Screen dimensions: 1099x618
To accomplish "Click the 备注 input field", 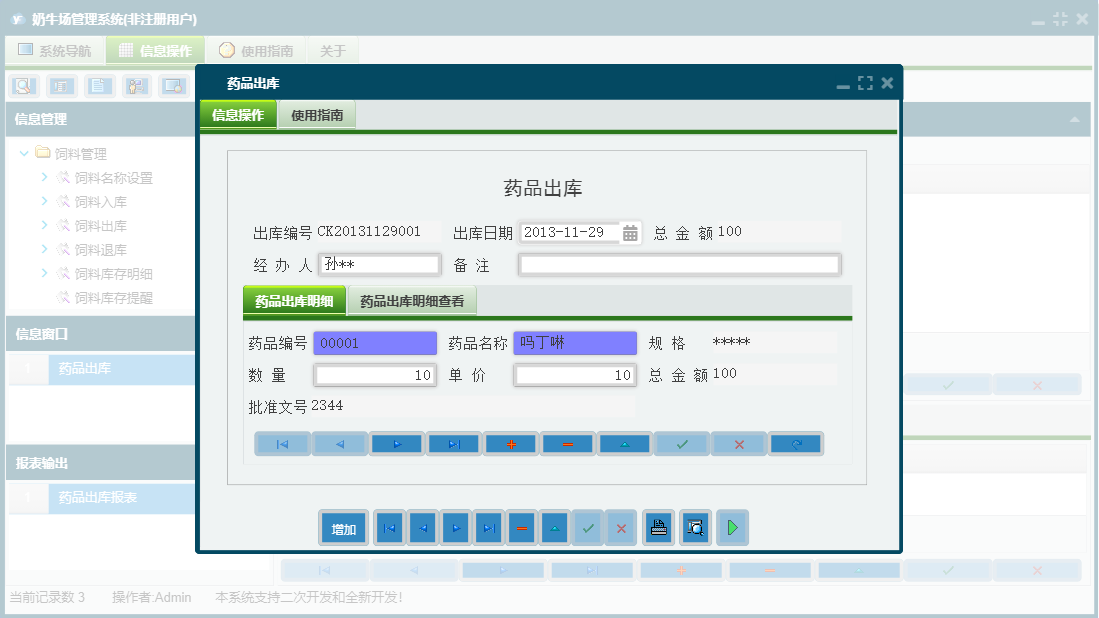I will pos(678,264).
